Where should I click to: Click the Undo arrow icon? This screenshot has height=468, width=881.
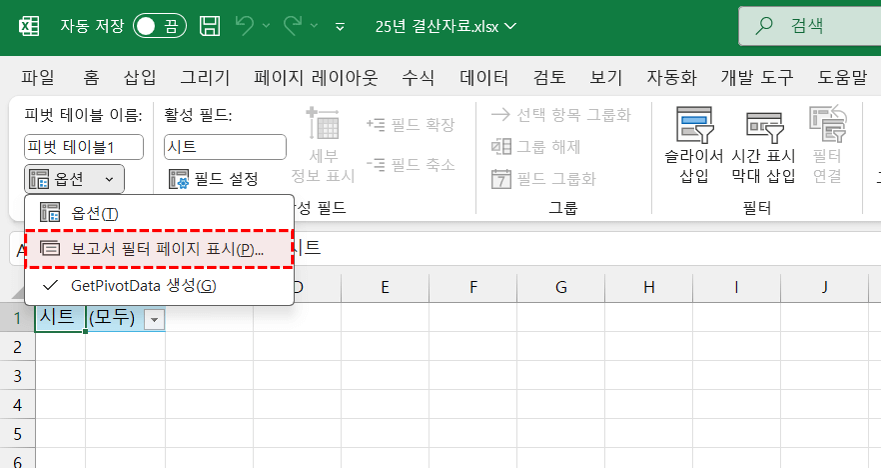pos(244,26)
